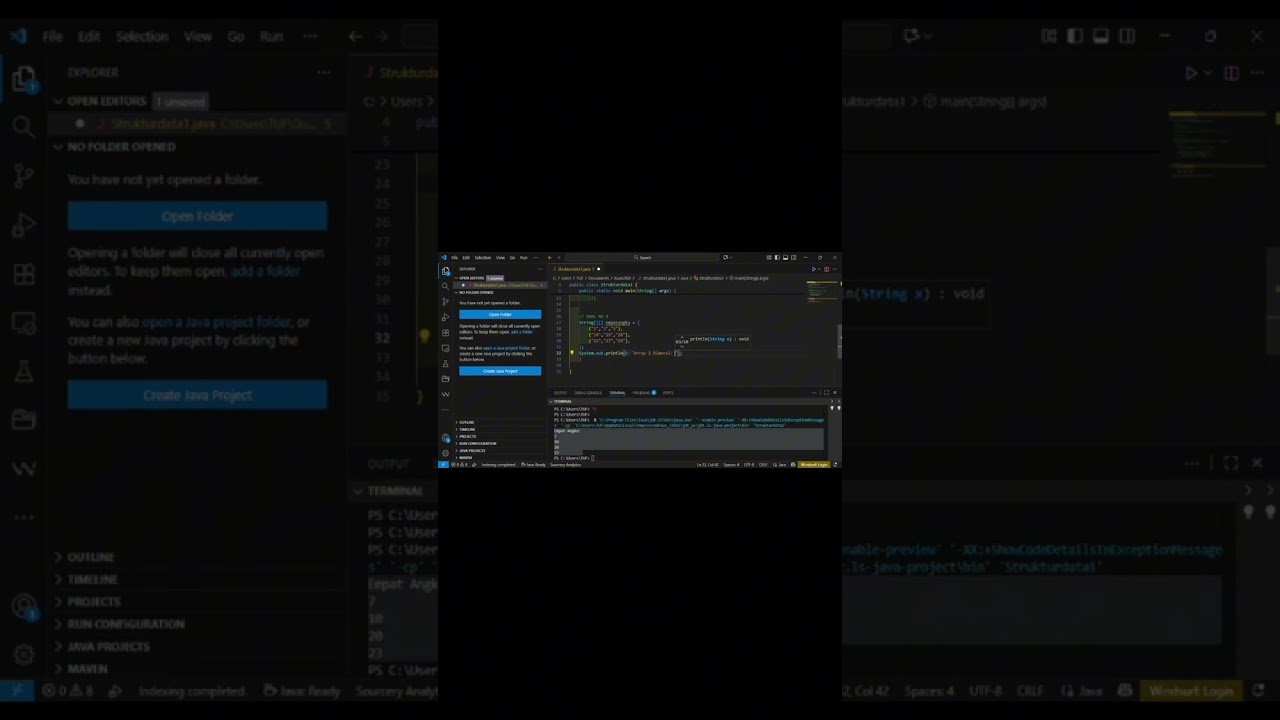Open the Customize Layout icon
Image resolution: width=1280 pixels, height=720 pixels.
[x=769, y=258]
